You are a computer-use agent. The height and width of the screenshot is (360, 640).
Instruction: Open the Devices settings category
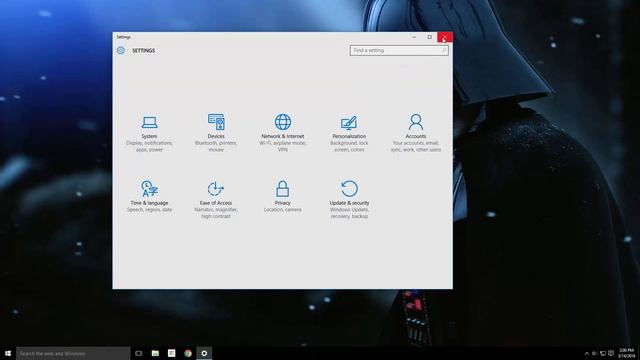(x=216, y=133)
